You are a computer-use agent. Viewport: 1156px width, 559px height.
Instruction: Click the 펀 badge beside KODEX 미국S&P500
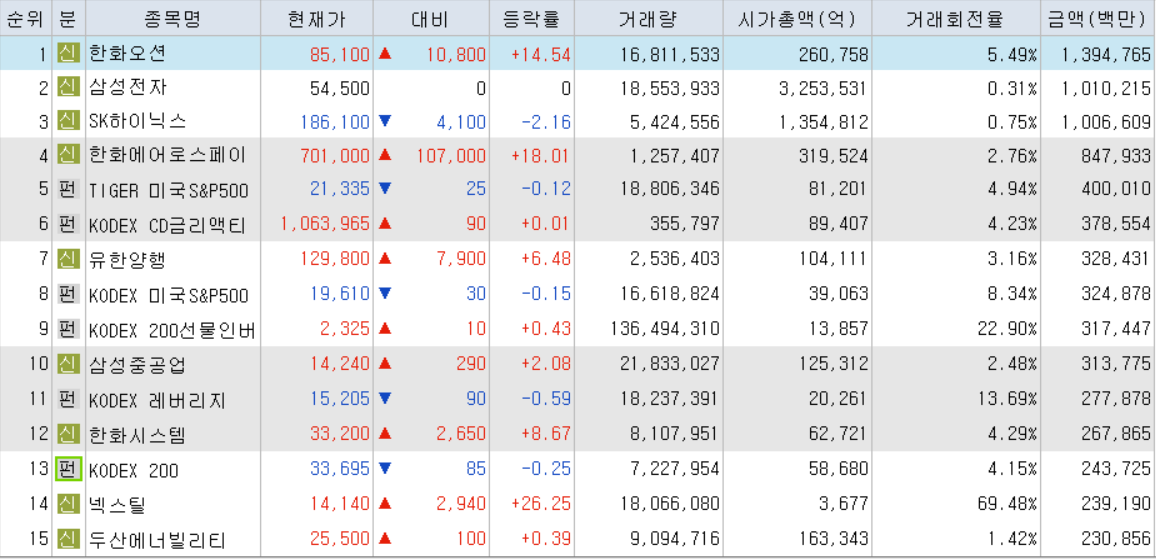pos(68,294)
